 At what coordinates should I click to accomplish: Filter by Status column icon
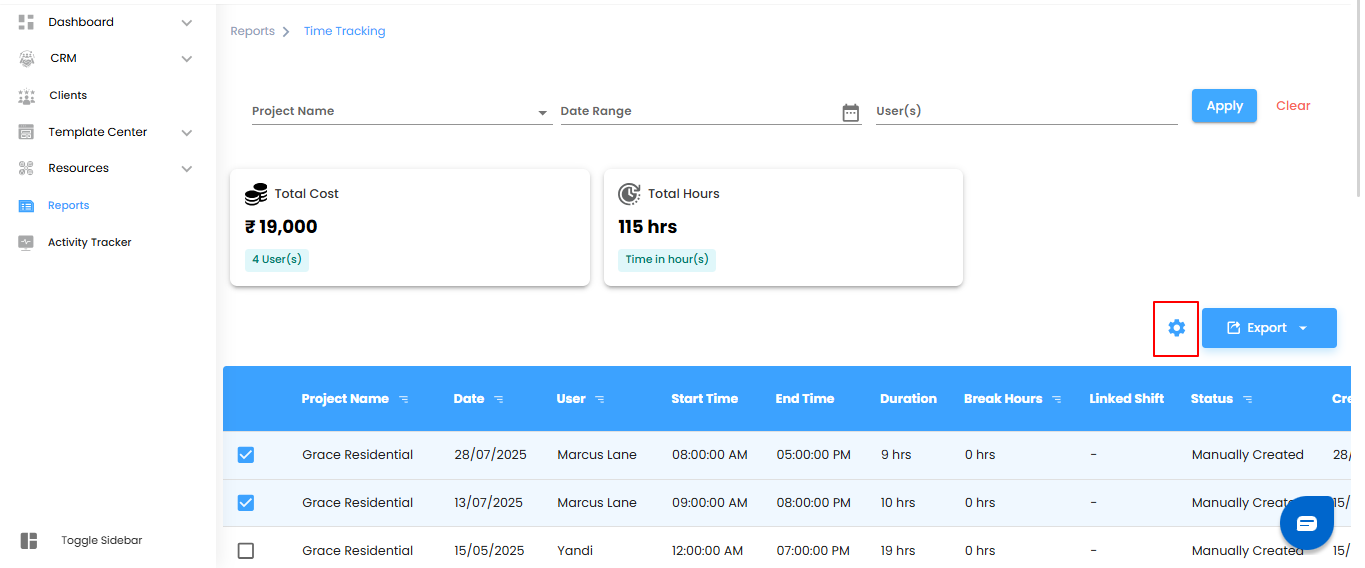point(1248,399)
